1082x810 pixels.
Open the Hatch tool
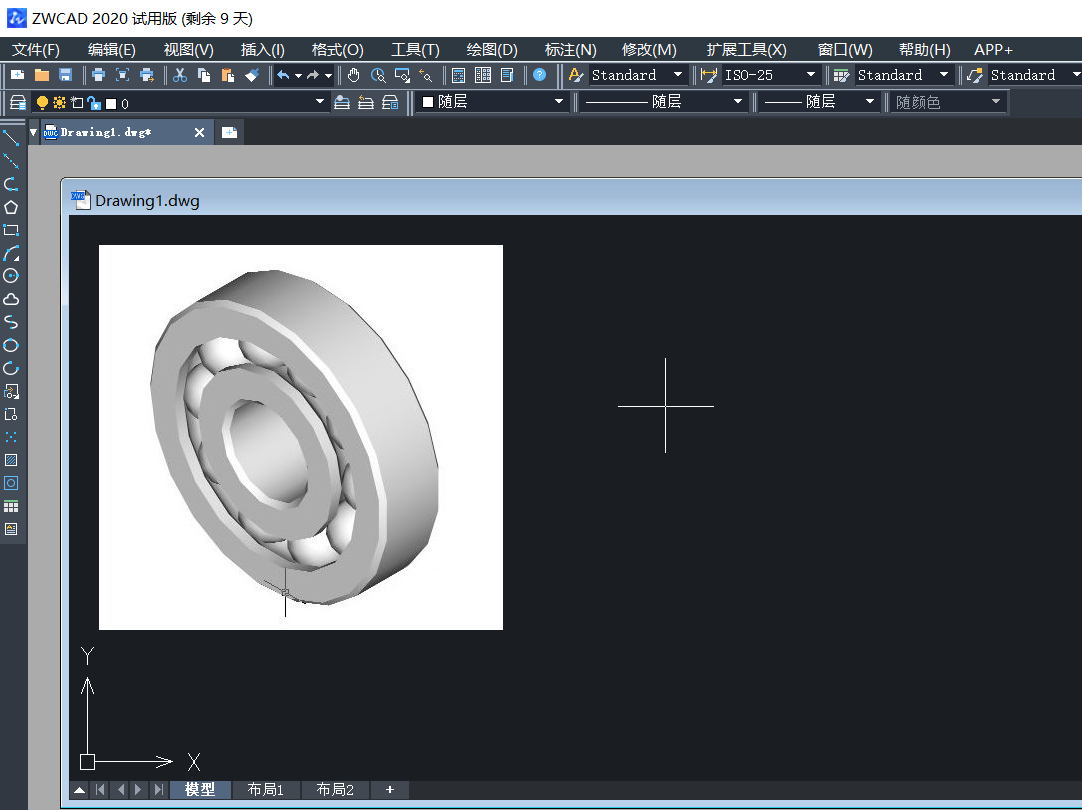pos(11,459)
